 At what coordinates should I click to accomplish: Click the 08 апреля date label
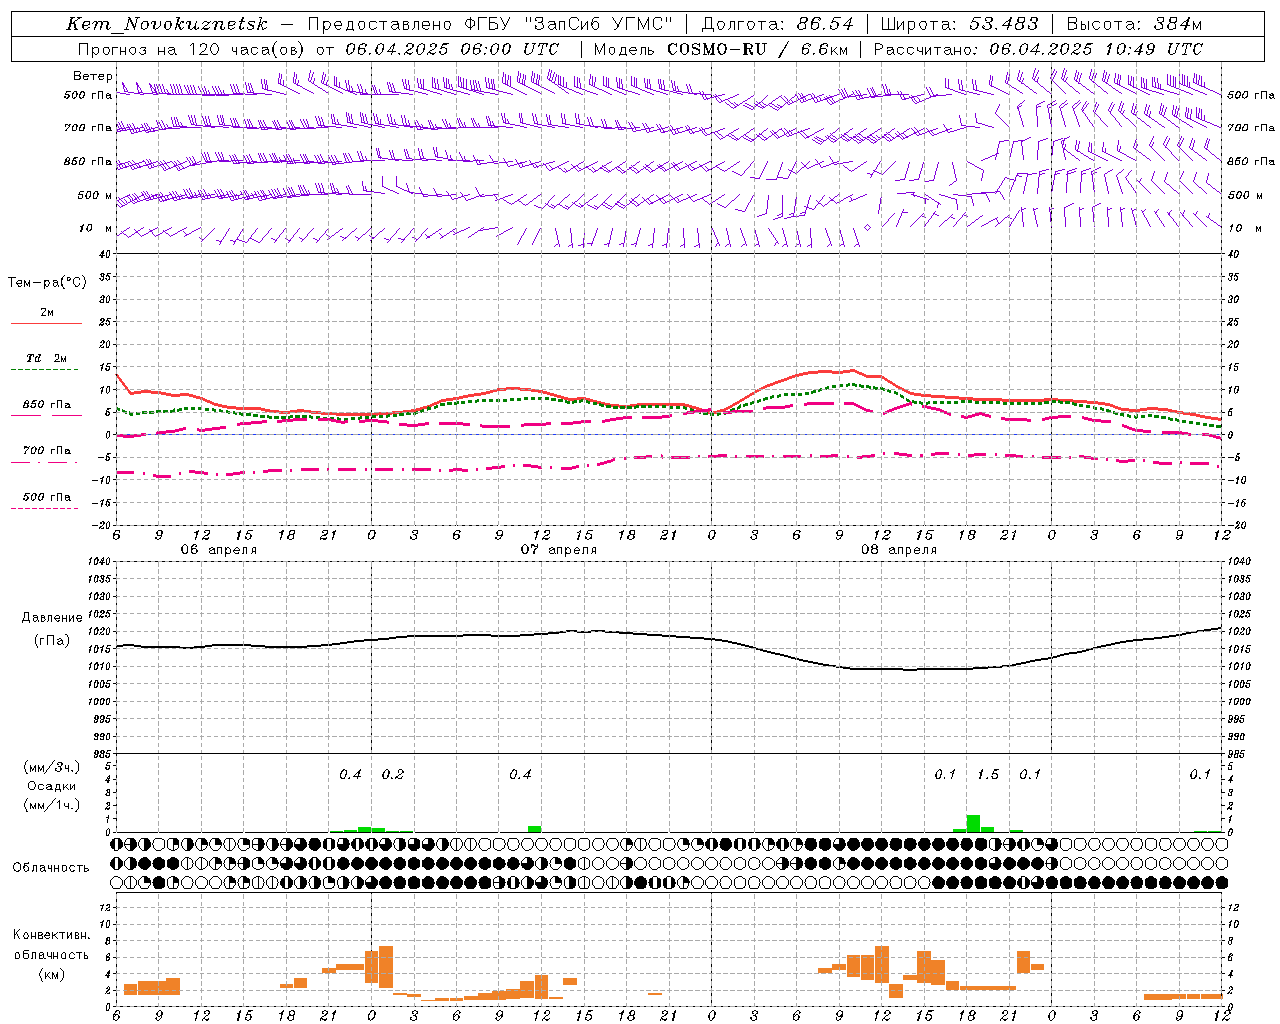tap(898, 550)
